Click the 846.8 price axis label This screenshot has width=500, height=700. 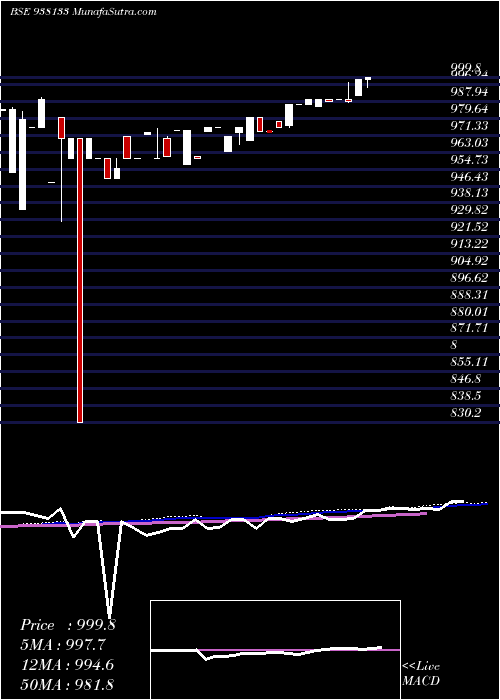pyautogui.click(x=466, y=379)
